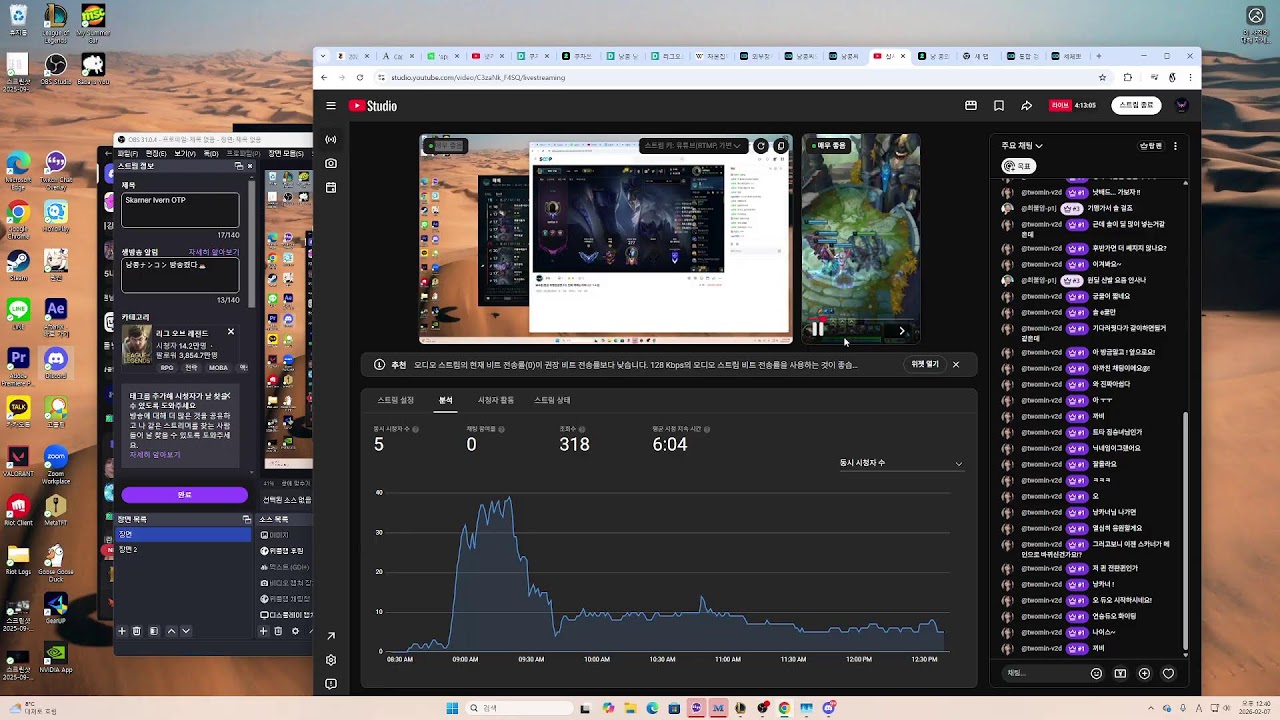Move scene up arrow in OBS
This screenshot has height=720, width=1280.
tap(171, 631)
